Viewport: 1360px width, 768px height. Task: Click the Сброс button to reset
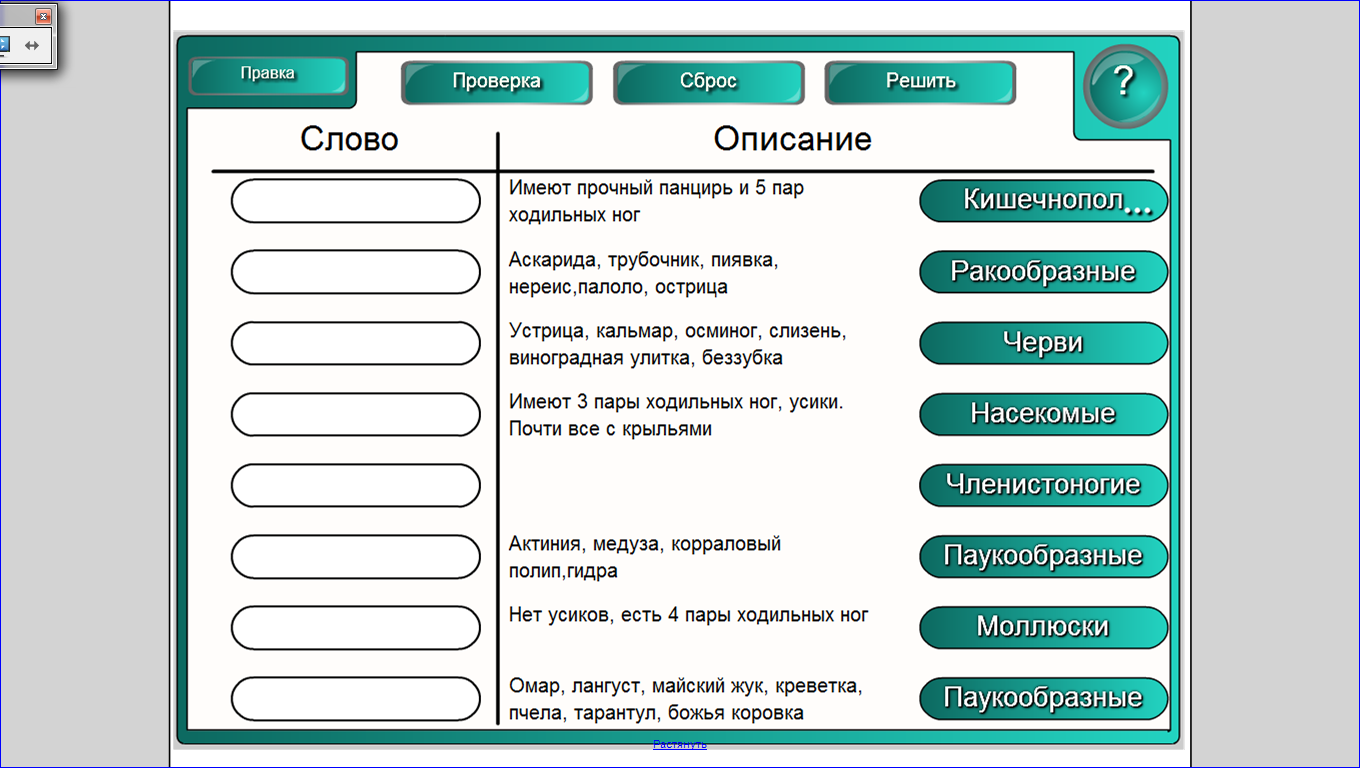pyautogui.click(x=708, y=82)
